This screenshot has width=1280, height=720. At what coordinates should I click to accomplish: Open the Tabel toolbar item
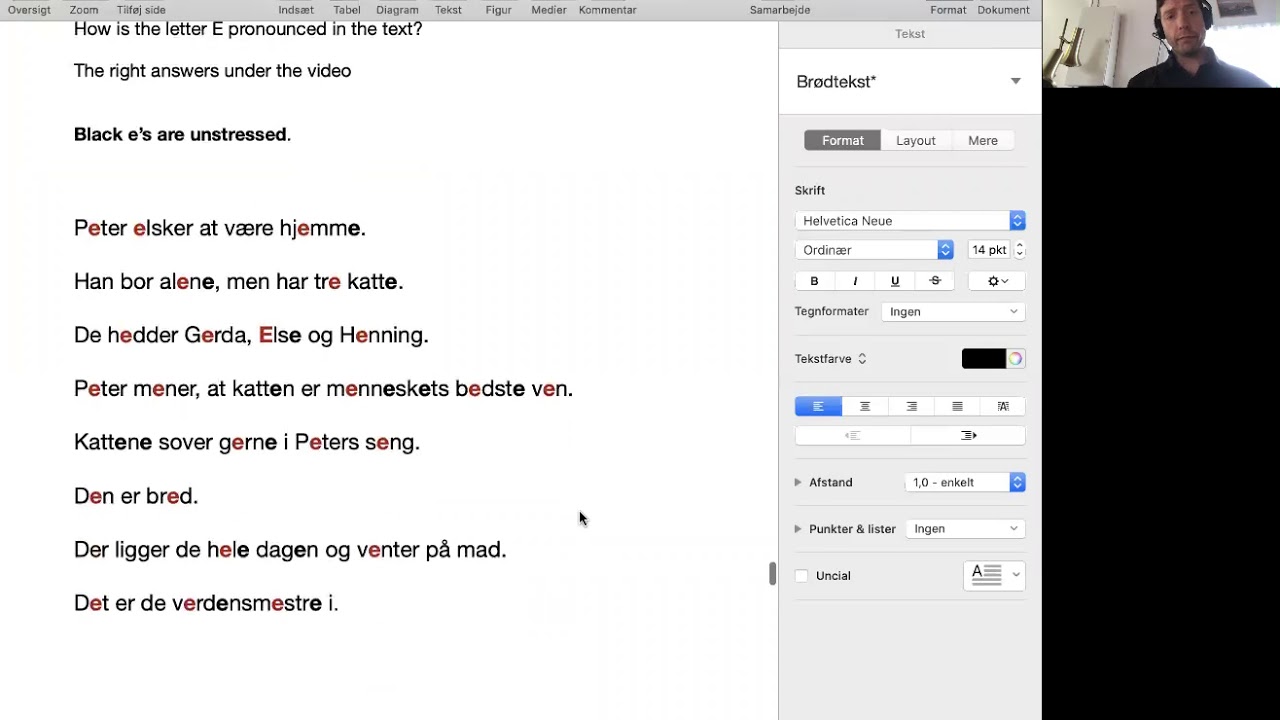347,10
